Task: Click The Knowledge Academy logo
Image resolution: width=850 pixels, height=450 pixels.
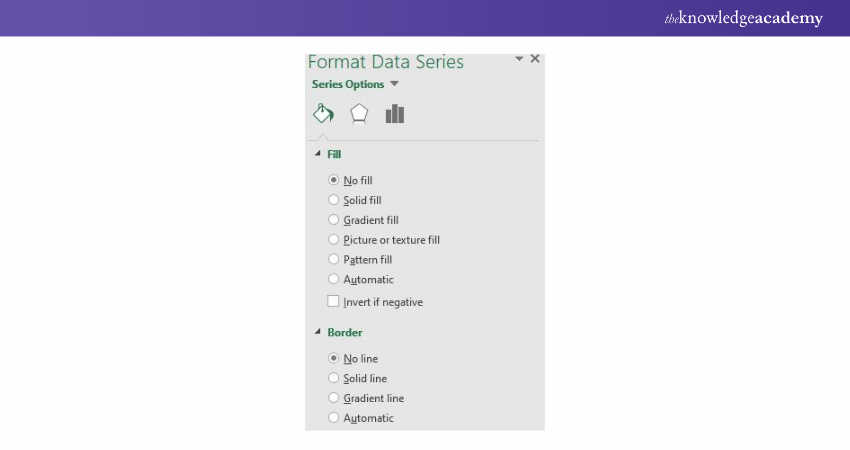Action: coord(743,18)
